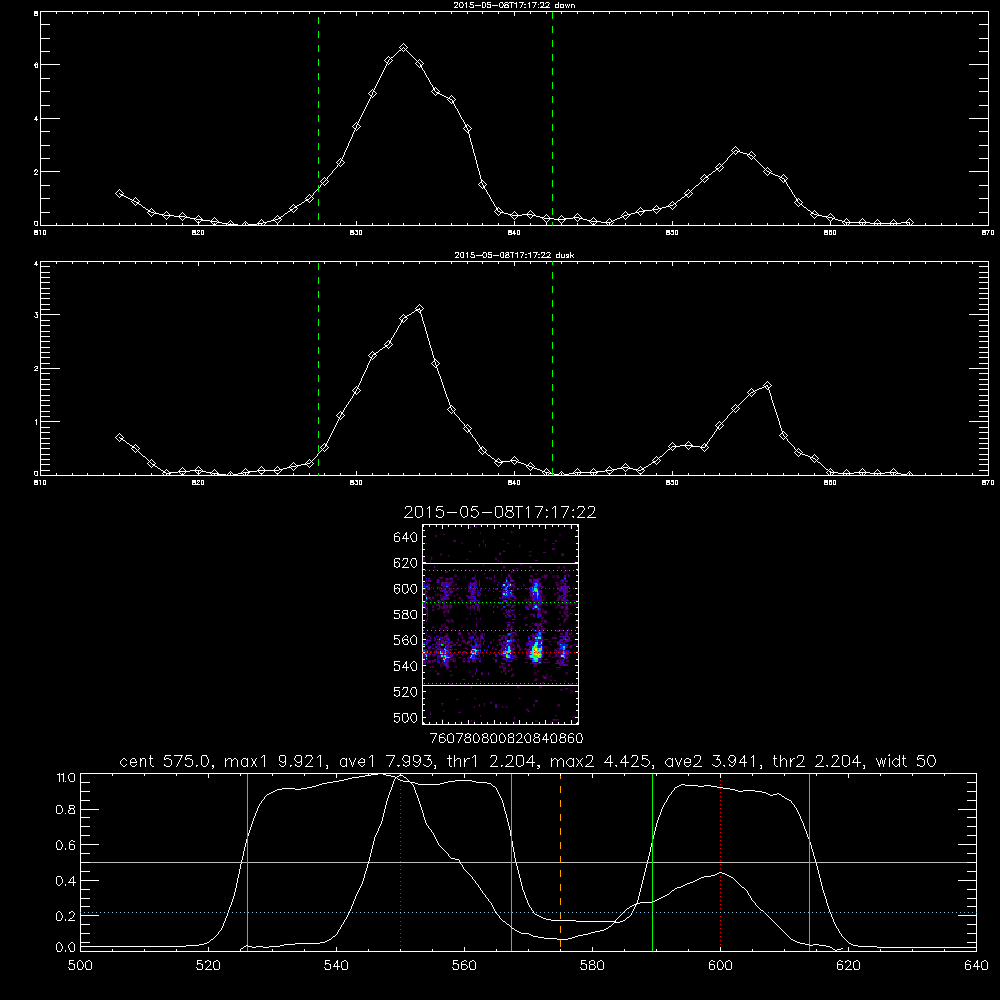Click x-axis label '500' of the bottom plot

pyautogui.click(x=80, y=966)
